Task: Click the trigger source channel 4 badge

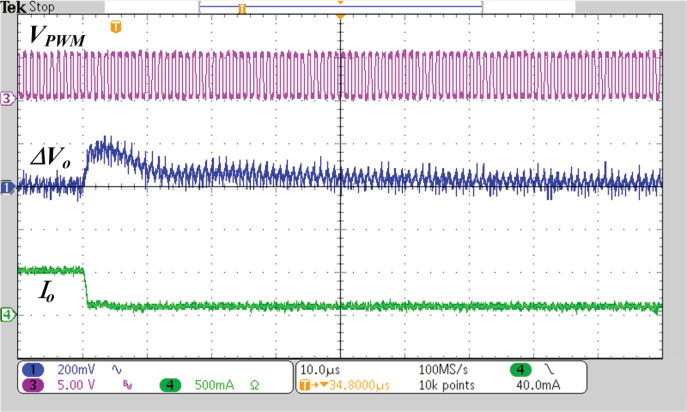Action: 524,369
